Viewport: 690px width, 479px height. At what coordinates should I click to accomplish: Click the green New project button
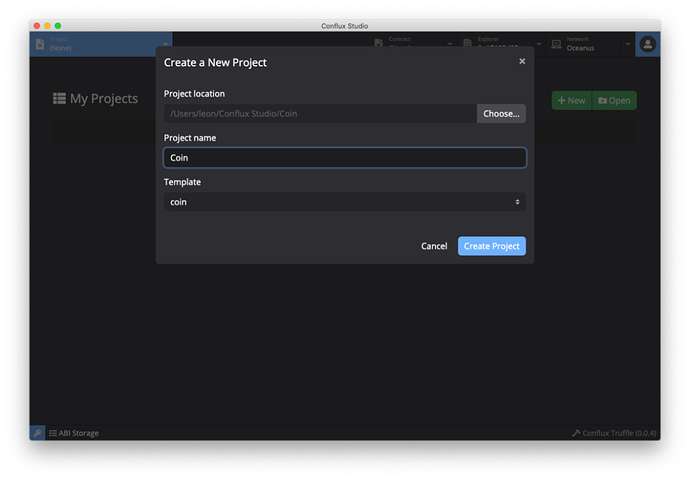[572, 100]
